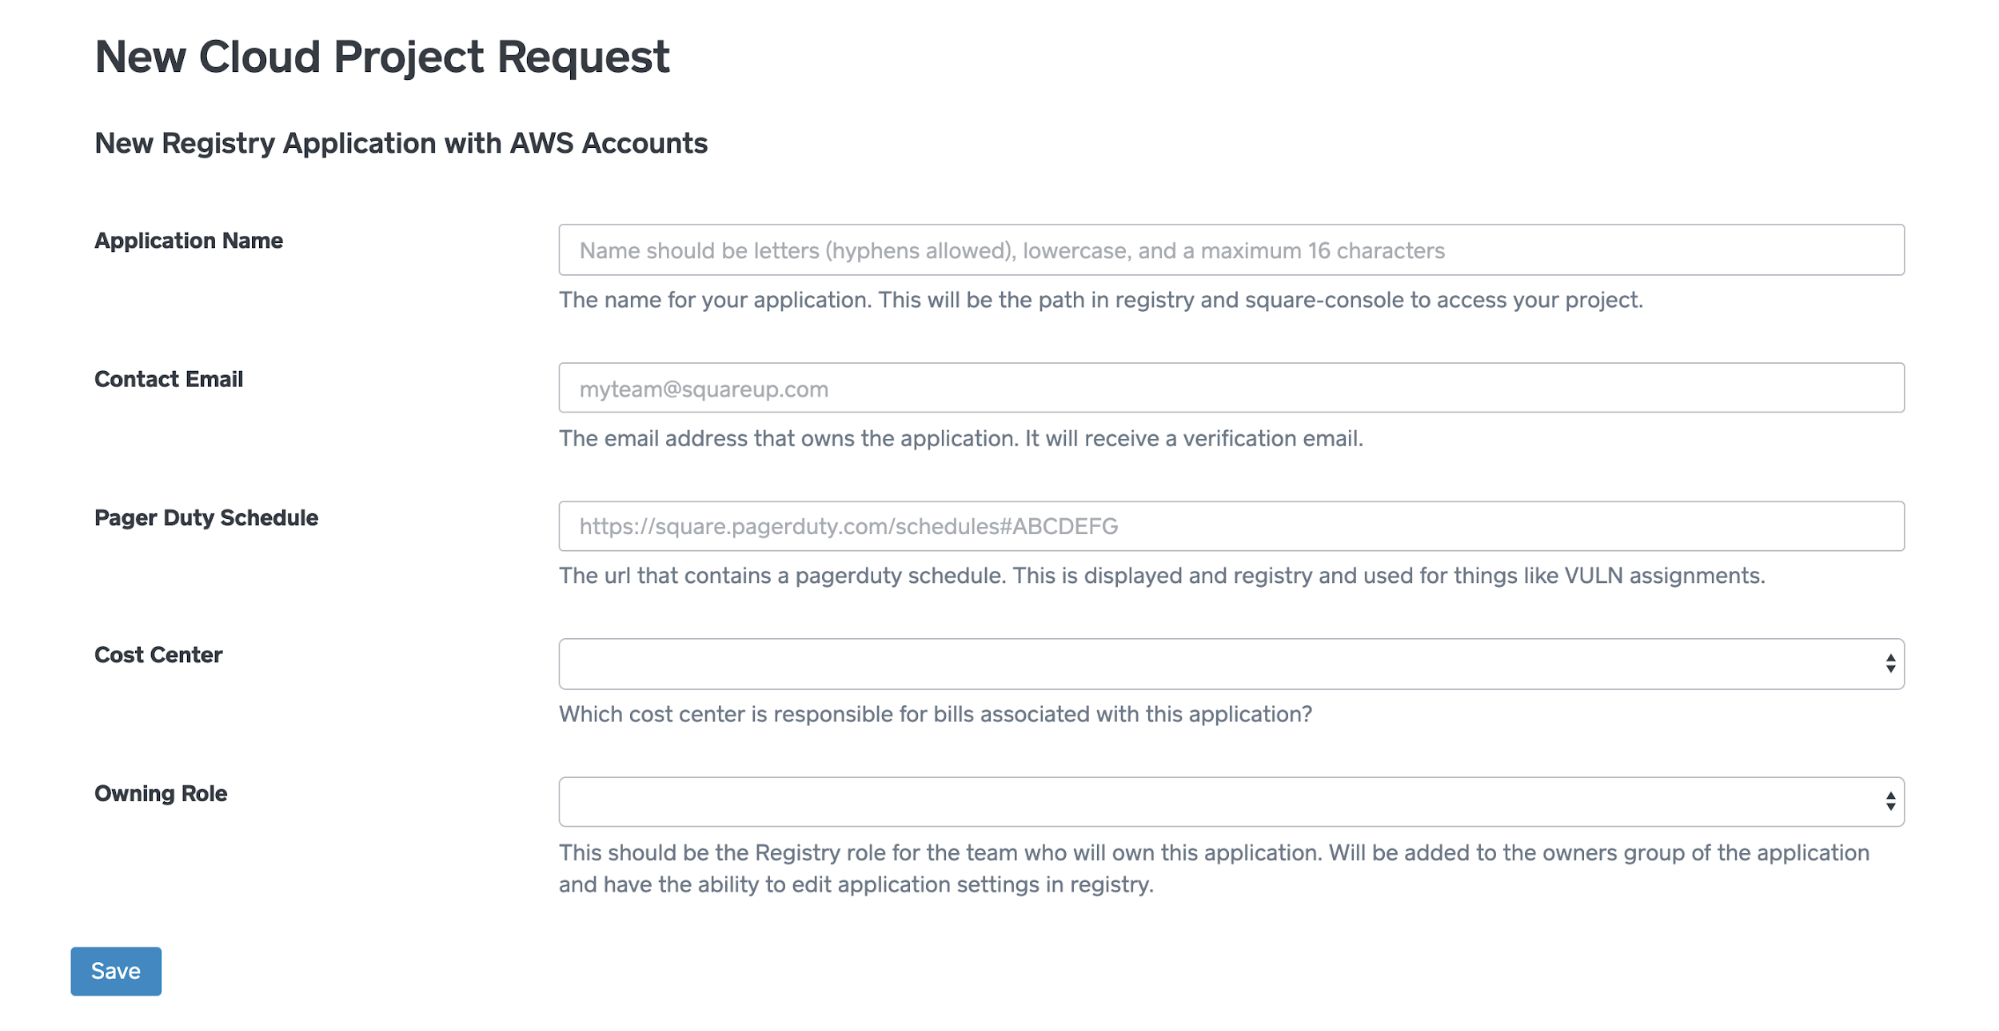Click the Owning Role label

pos(161,794)
